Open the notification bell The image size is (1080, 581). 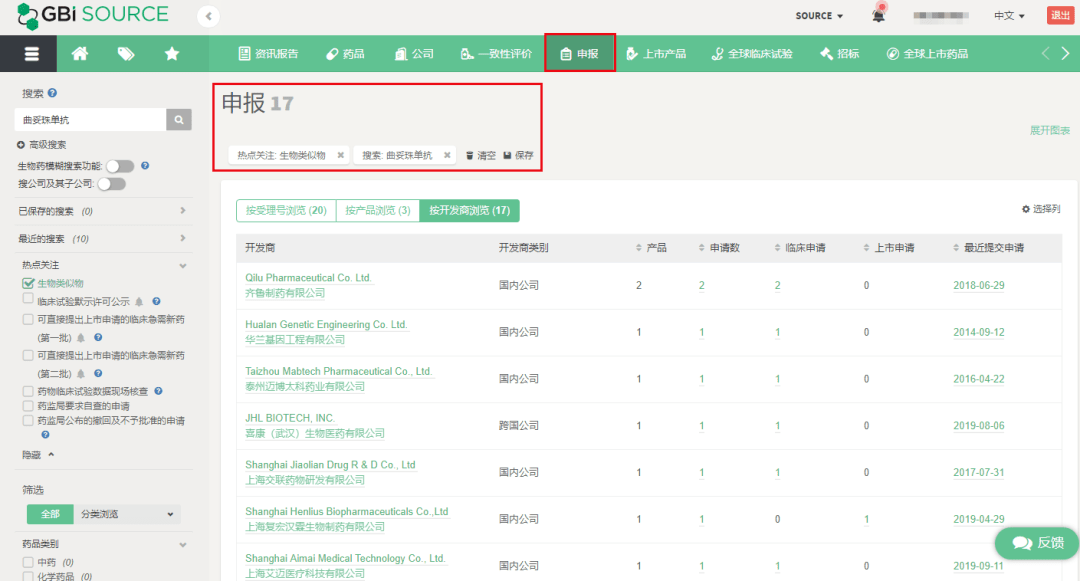click(878, 15)
